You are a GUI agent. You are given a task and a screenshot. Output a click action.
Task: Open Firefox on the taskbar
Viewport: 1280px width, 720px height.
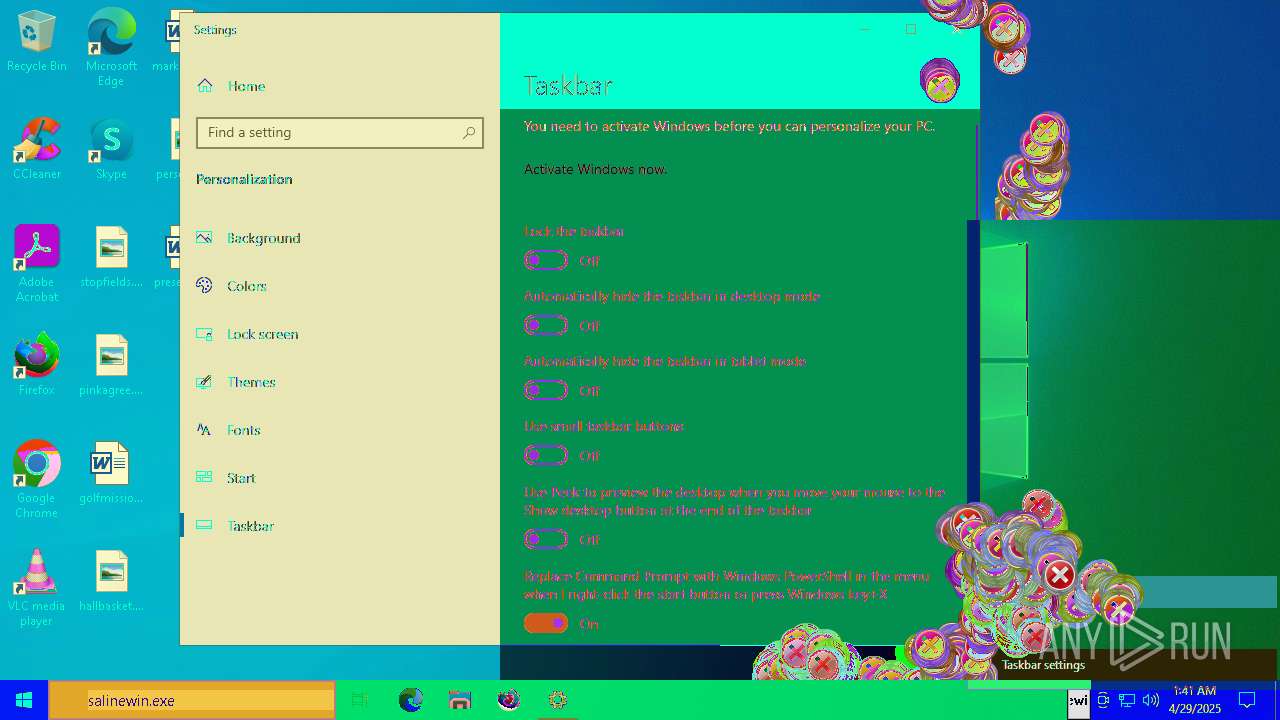coord(509,700)
